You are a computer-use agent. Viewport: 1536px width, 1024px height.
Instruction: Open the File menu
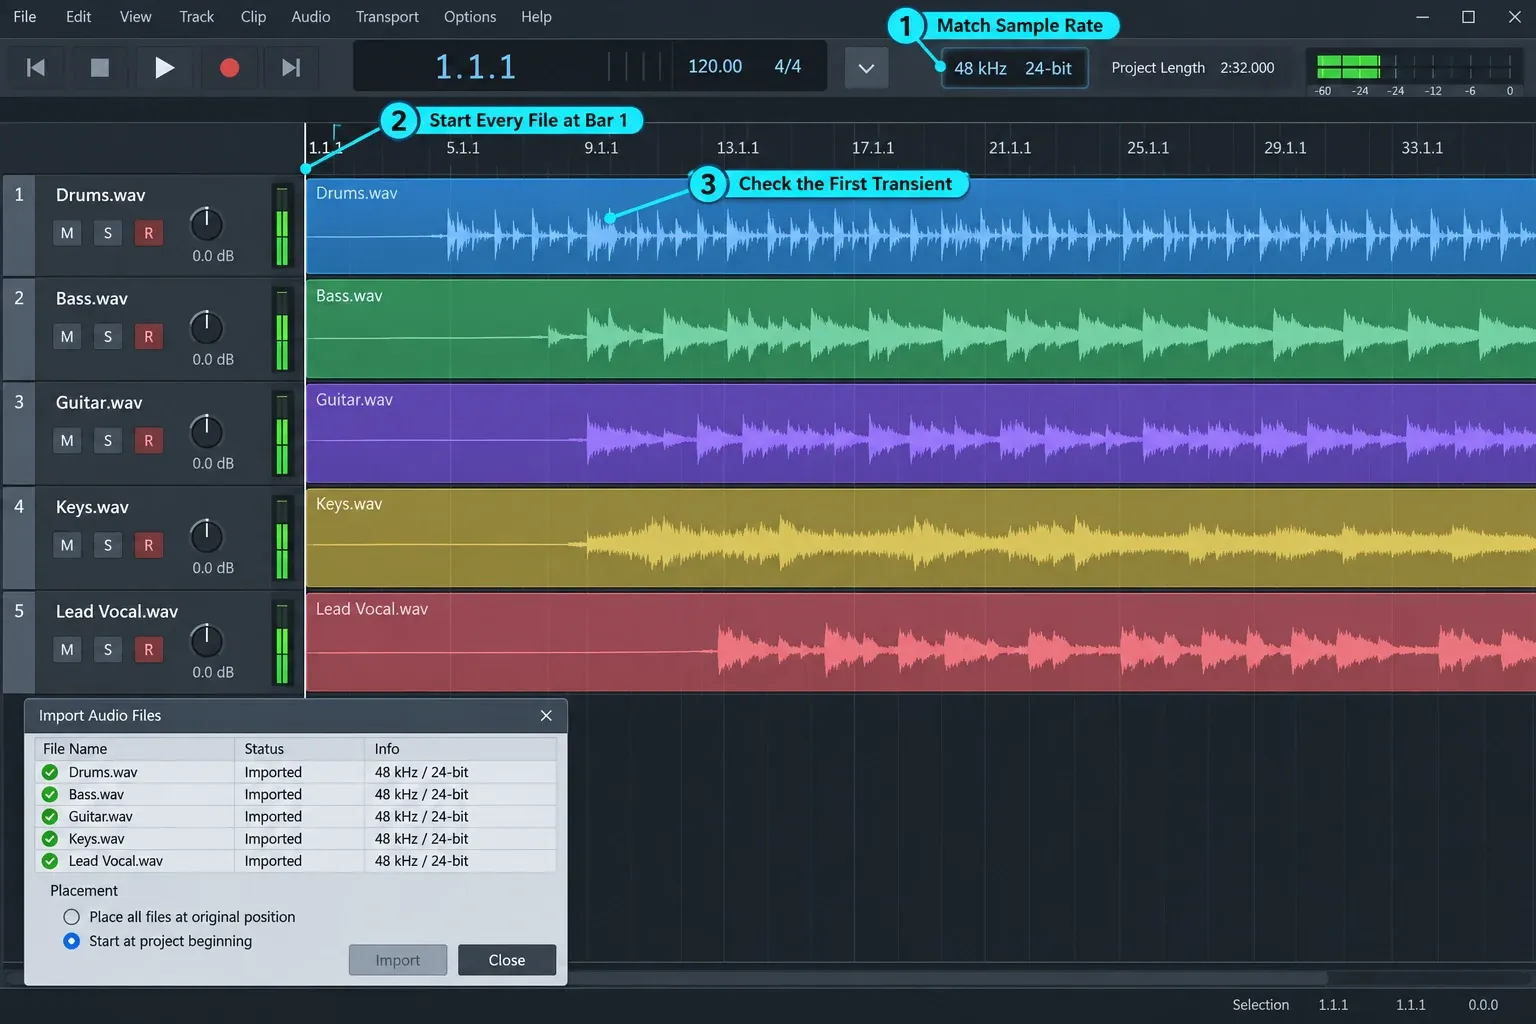click(x=25, y=17)
